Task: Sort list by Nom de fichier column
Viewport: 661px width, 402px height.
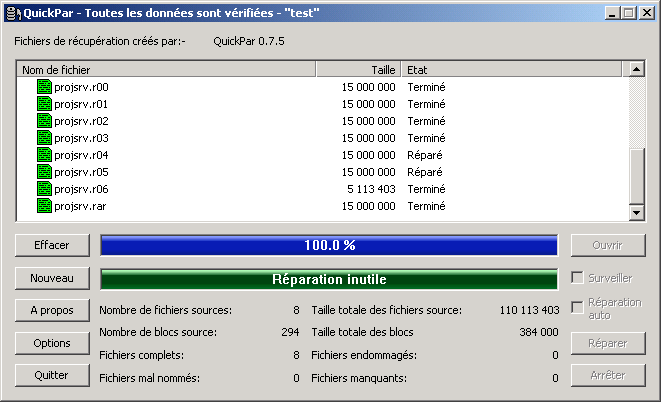Action: coord(166,70)
